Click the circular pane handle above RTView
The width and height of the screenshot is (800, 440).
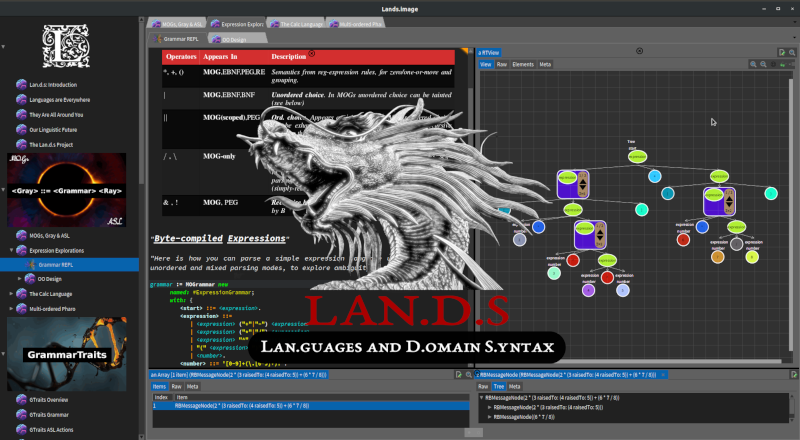click(639, 51)
